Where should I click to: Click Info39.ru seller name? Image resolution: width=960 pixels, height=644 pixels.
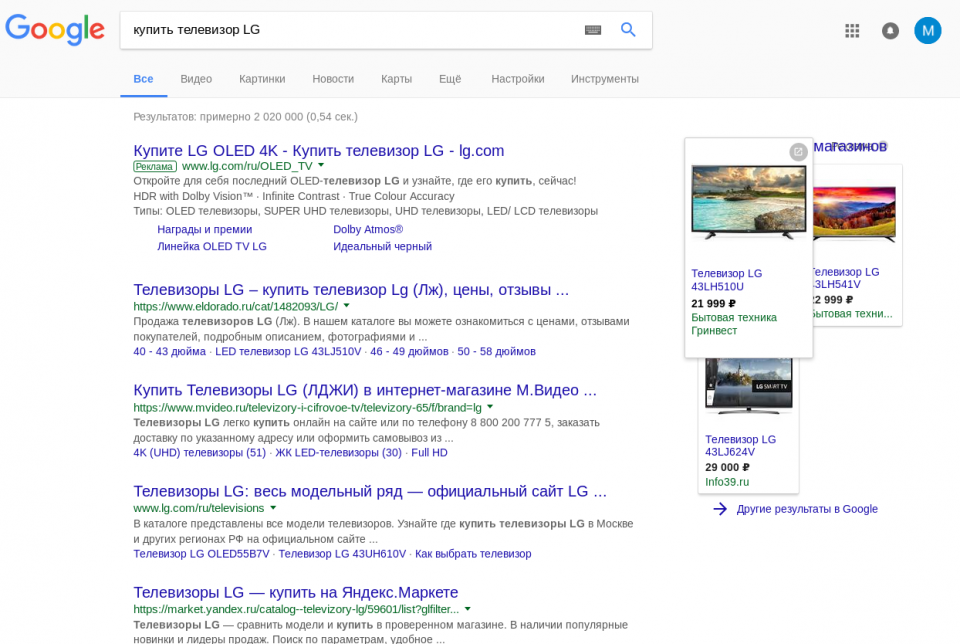727,482
